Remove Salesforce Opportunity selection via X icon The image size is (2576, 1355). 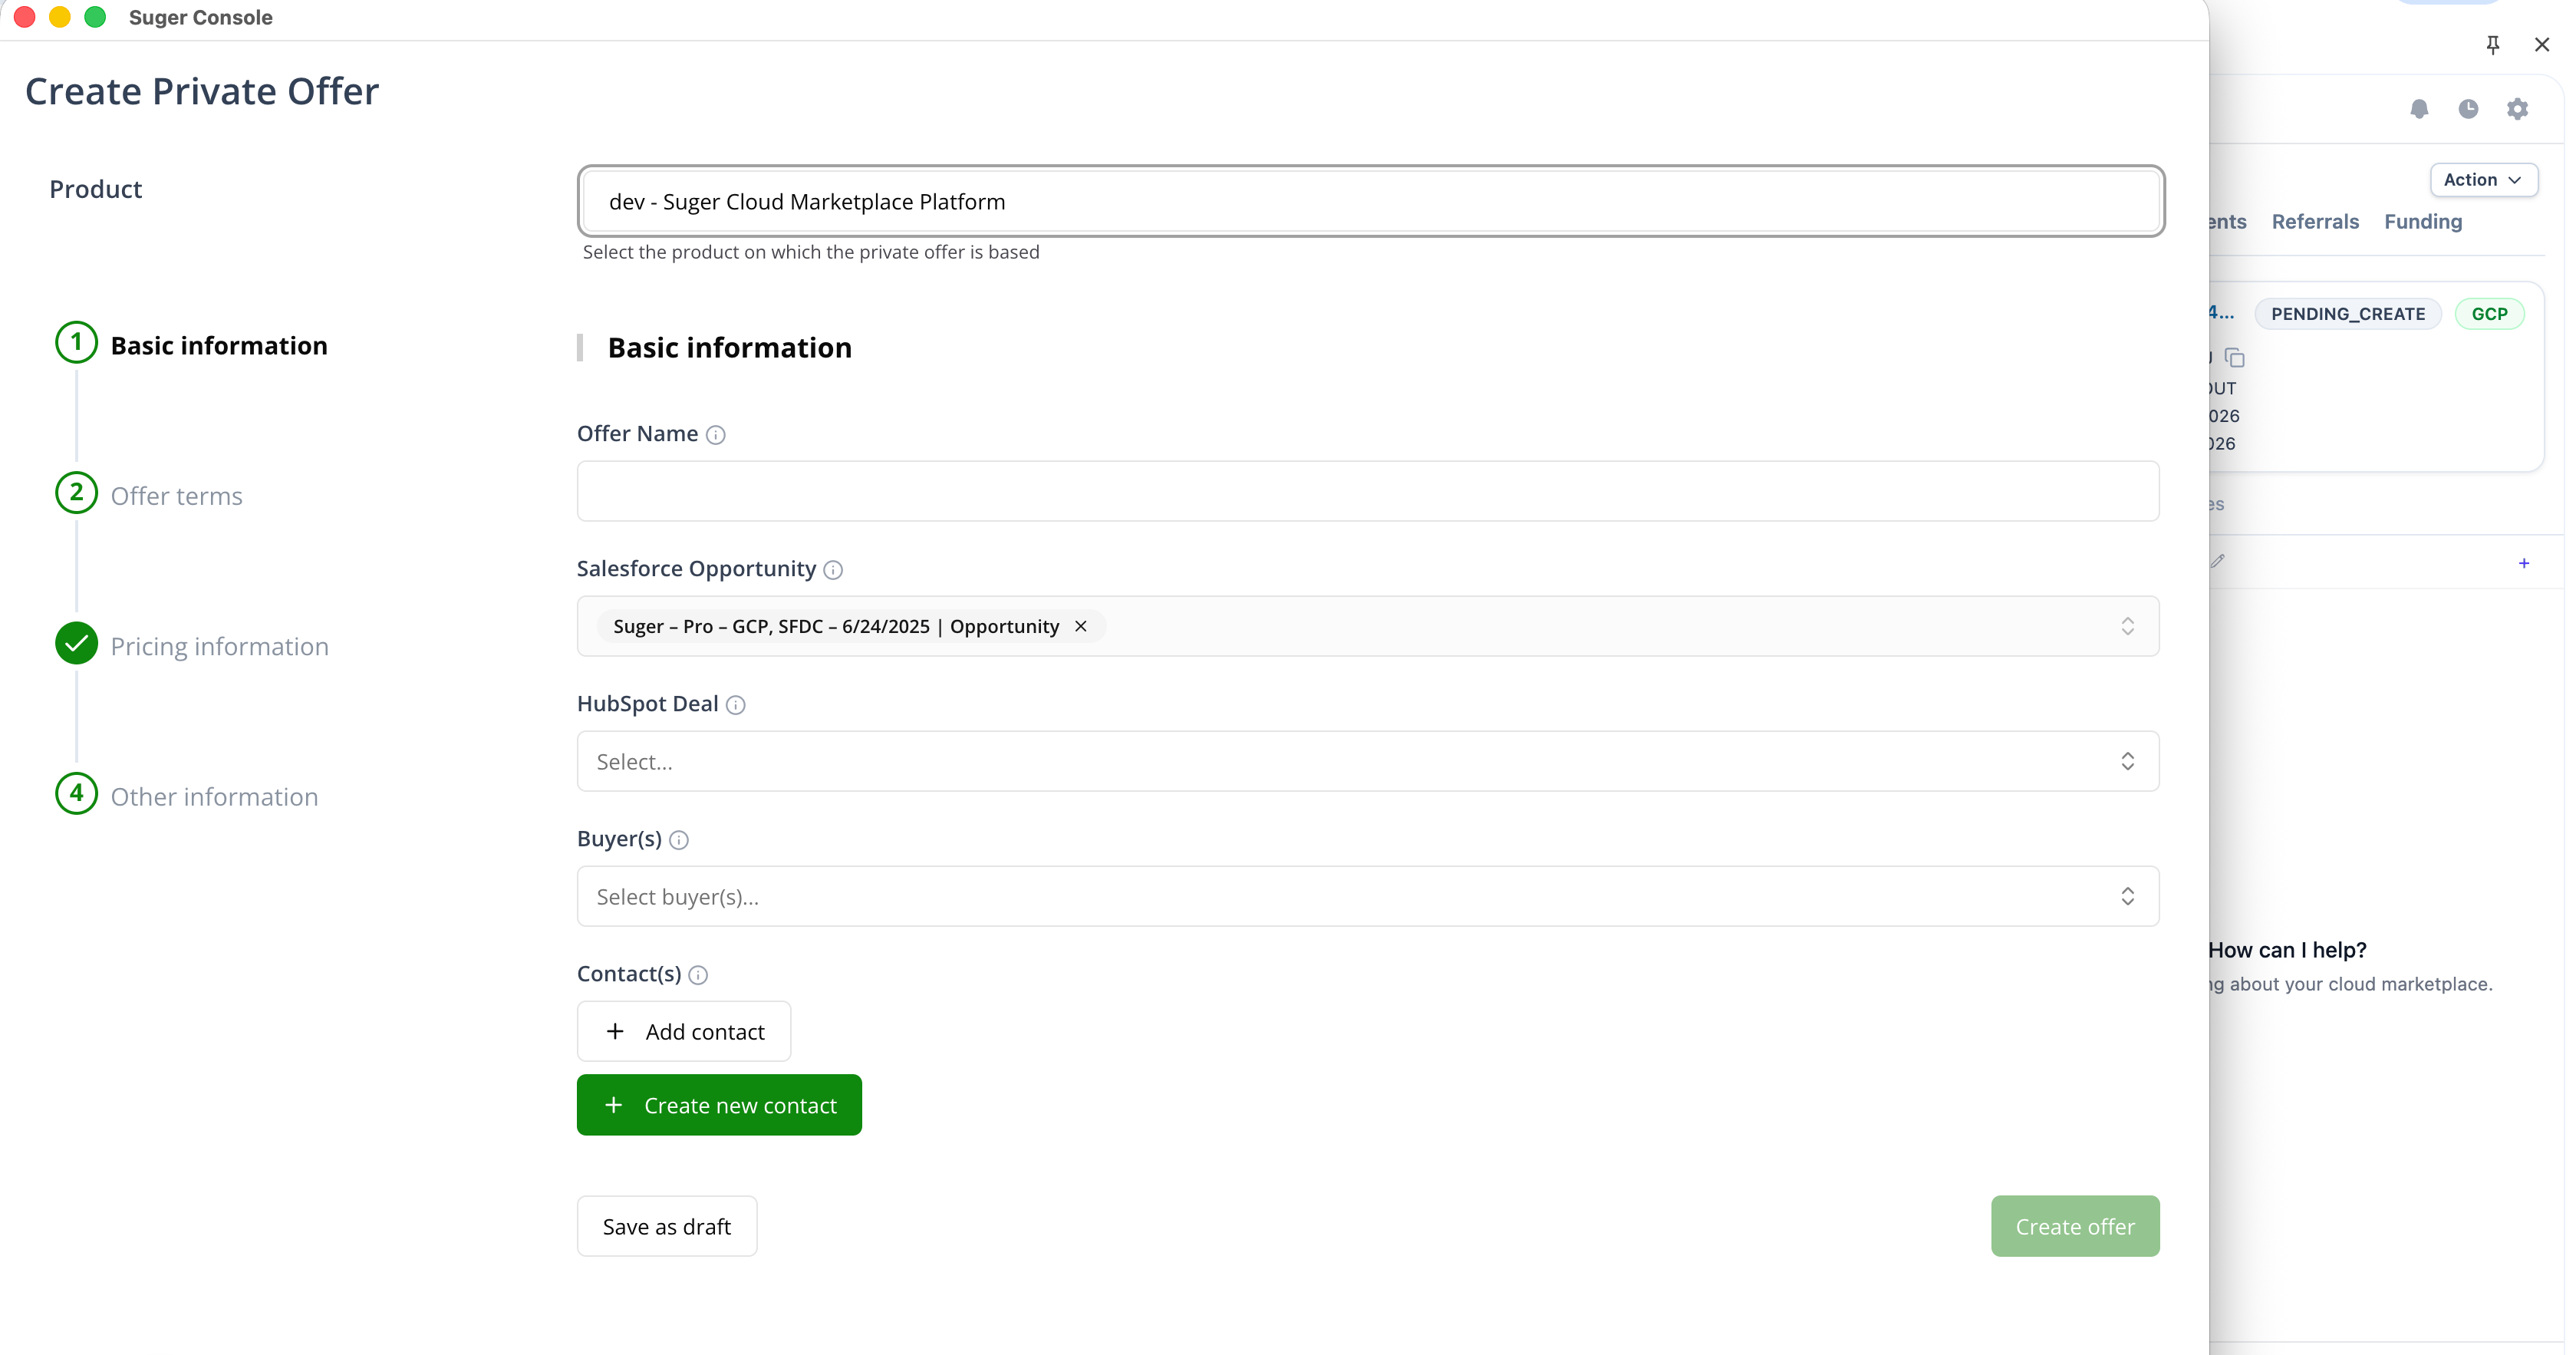[x=1081, y=626]
